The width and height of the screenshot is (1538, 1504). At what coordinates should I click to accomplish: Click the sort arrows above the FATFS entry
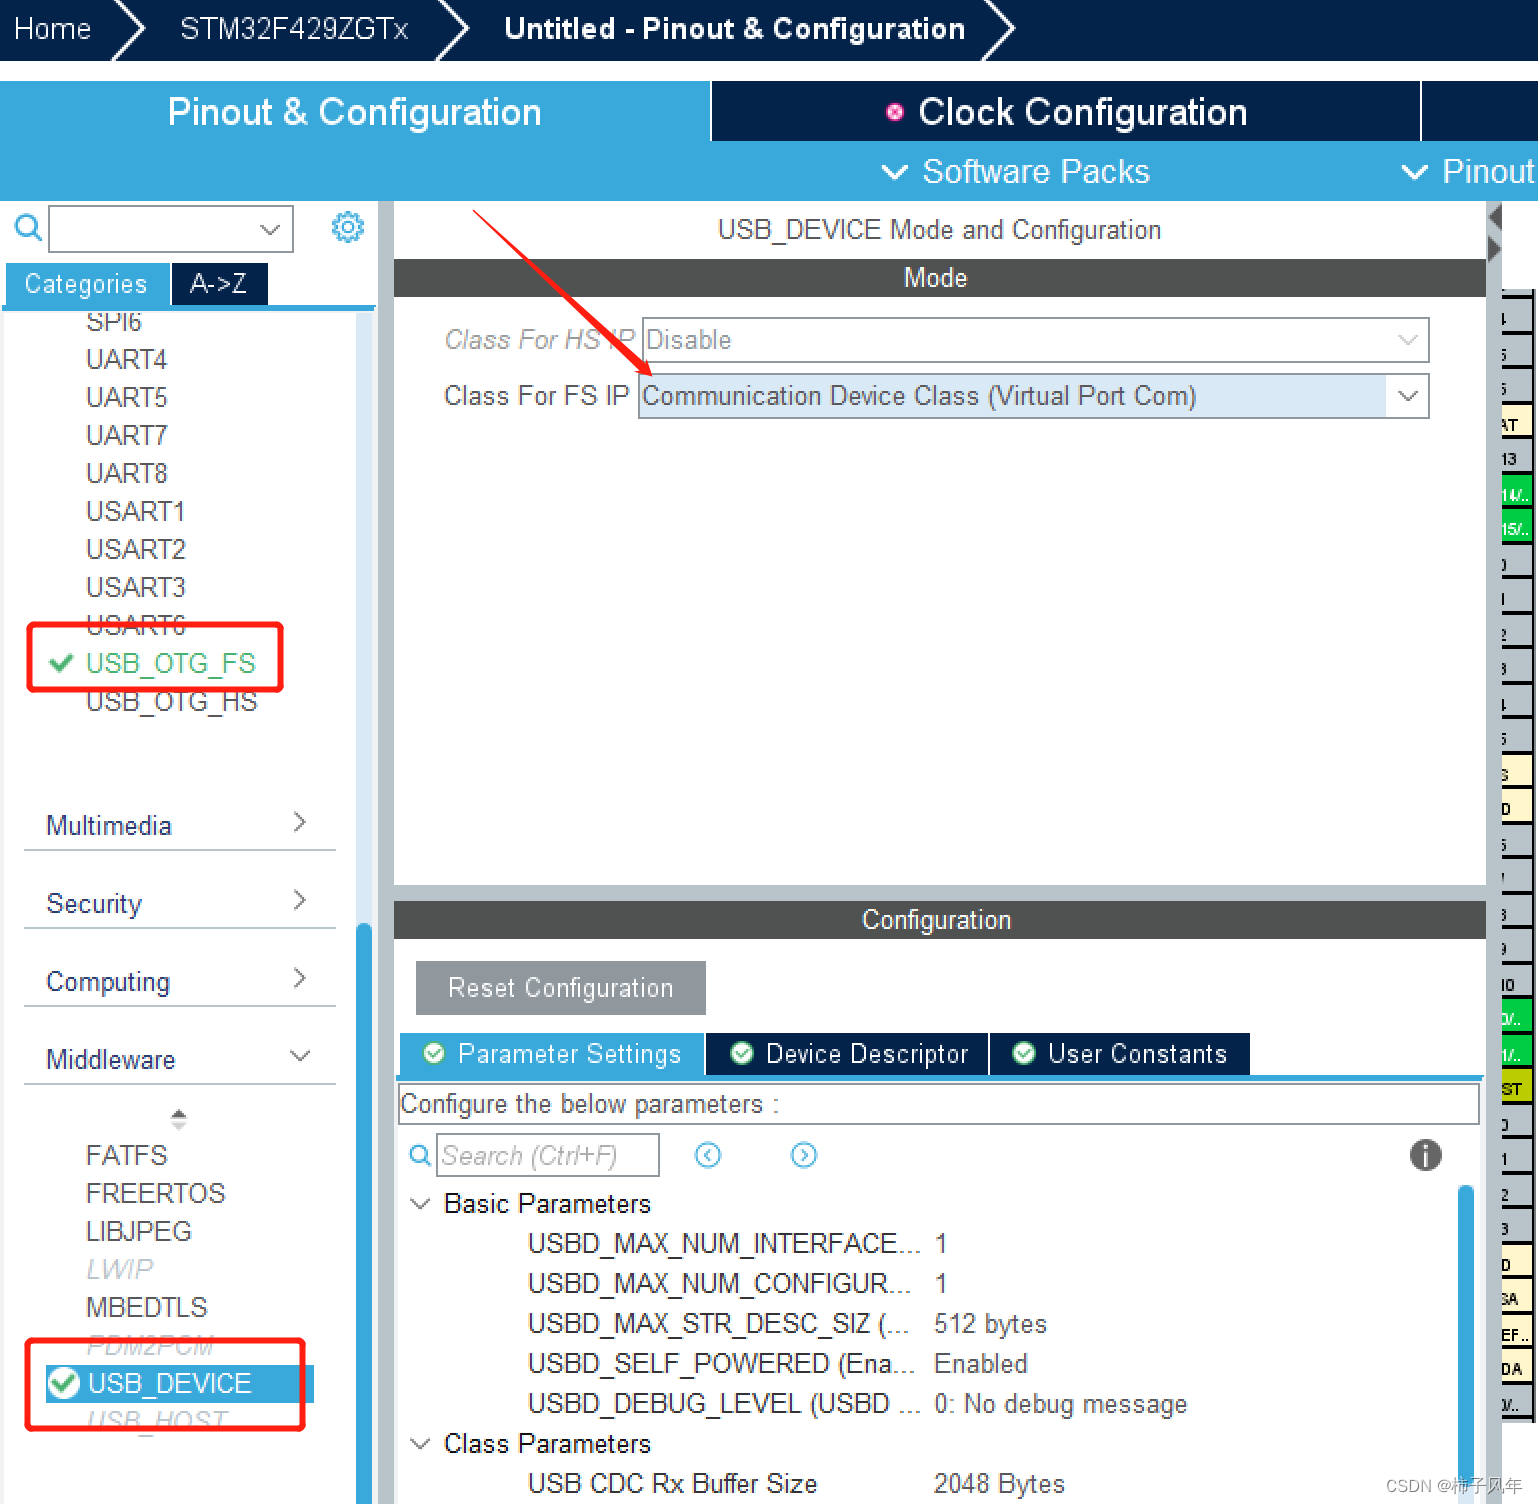click(178, 1118)
